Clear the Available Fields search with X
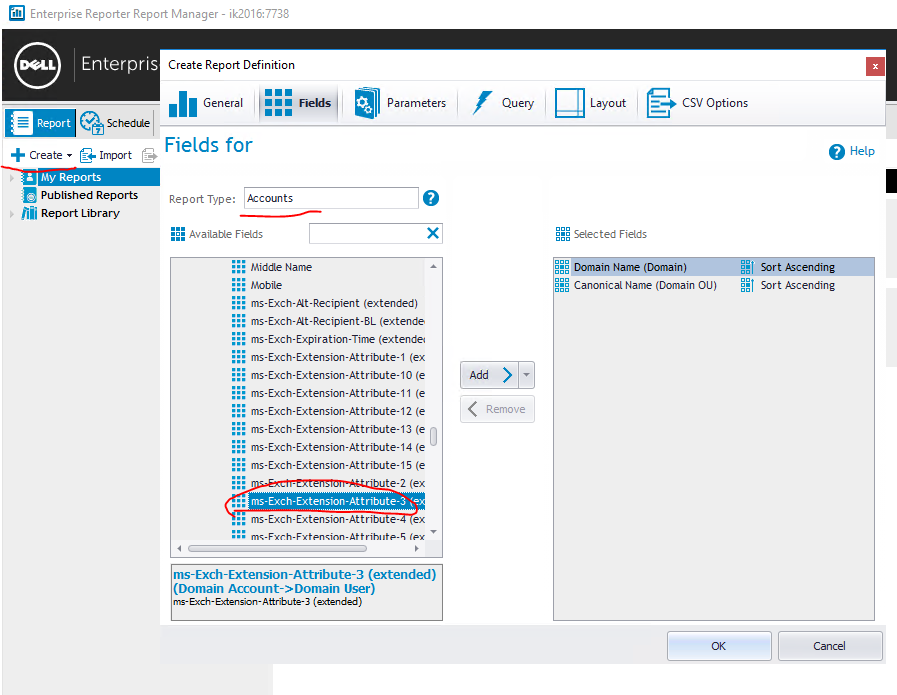This screenshot has width=897, height=695. point(433,233)
